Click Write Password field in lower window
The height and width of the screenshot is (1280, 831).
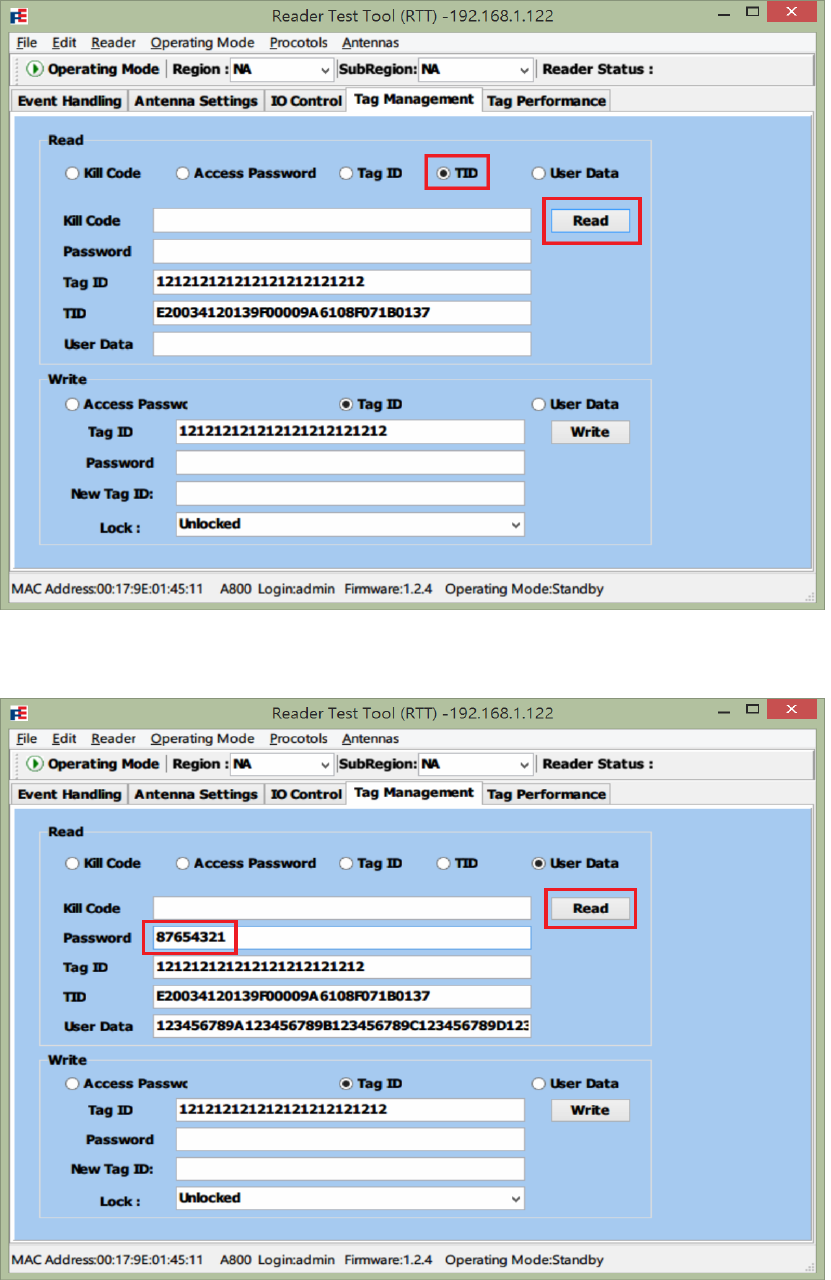pyautogui.click(x=350, y=1140)
